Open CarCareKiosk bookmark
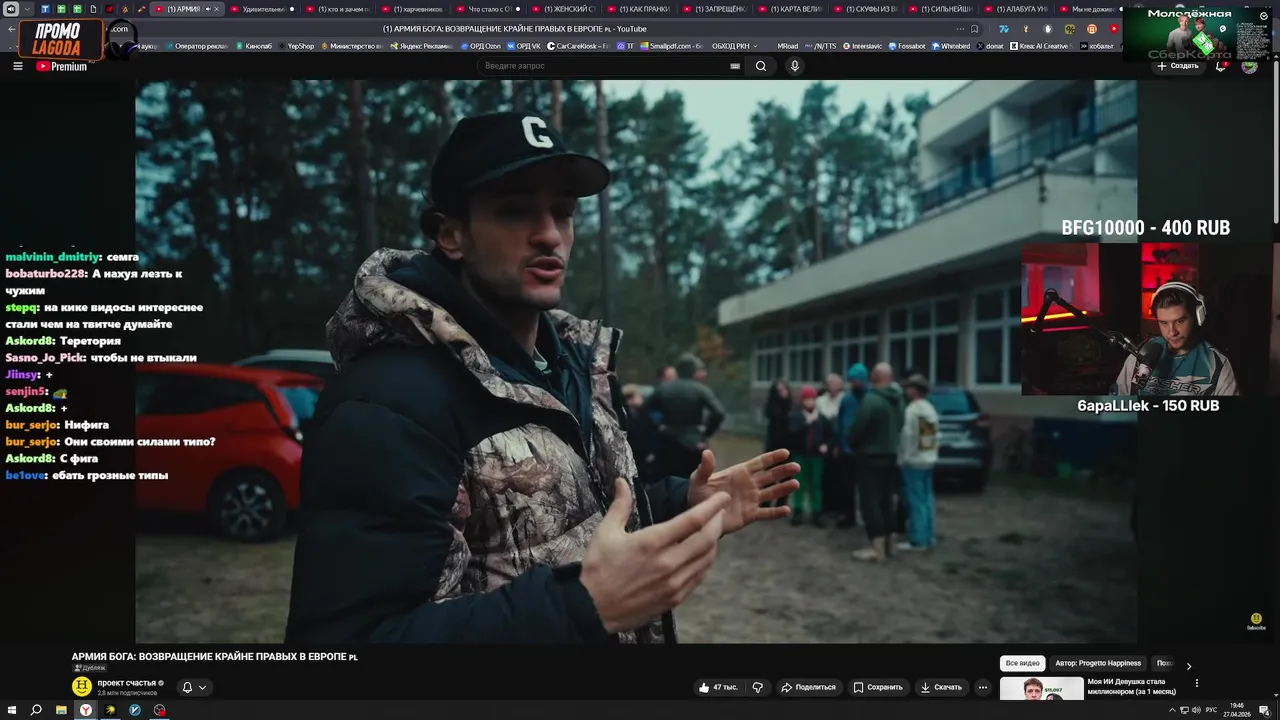The width and height of the screenshot is (1280, 720). pos(578,46)
